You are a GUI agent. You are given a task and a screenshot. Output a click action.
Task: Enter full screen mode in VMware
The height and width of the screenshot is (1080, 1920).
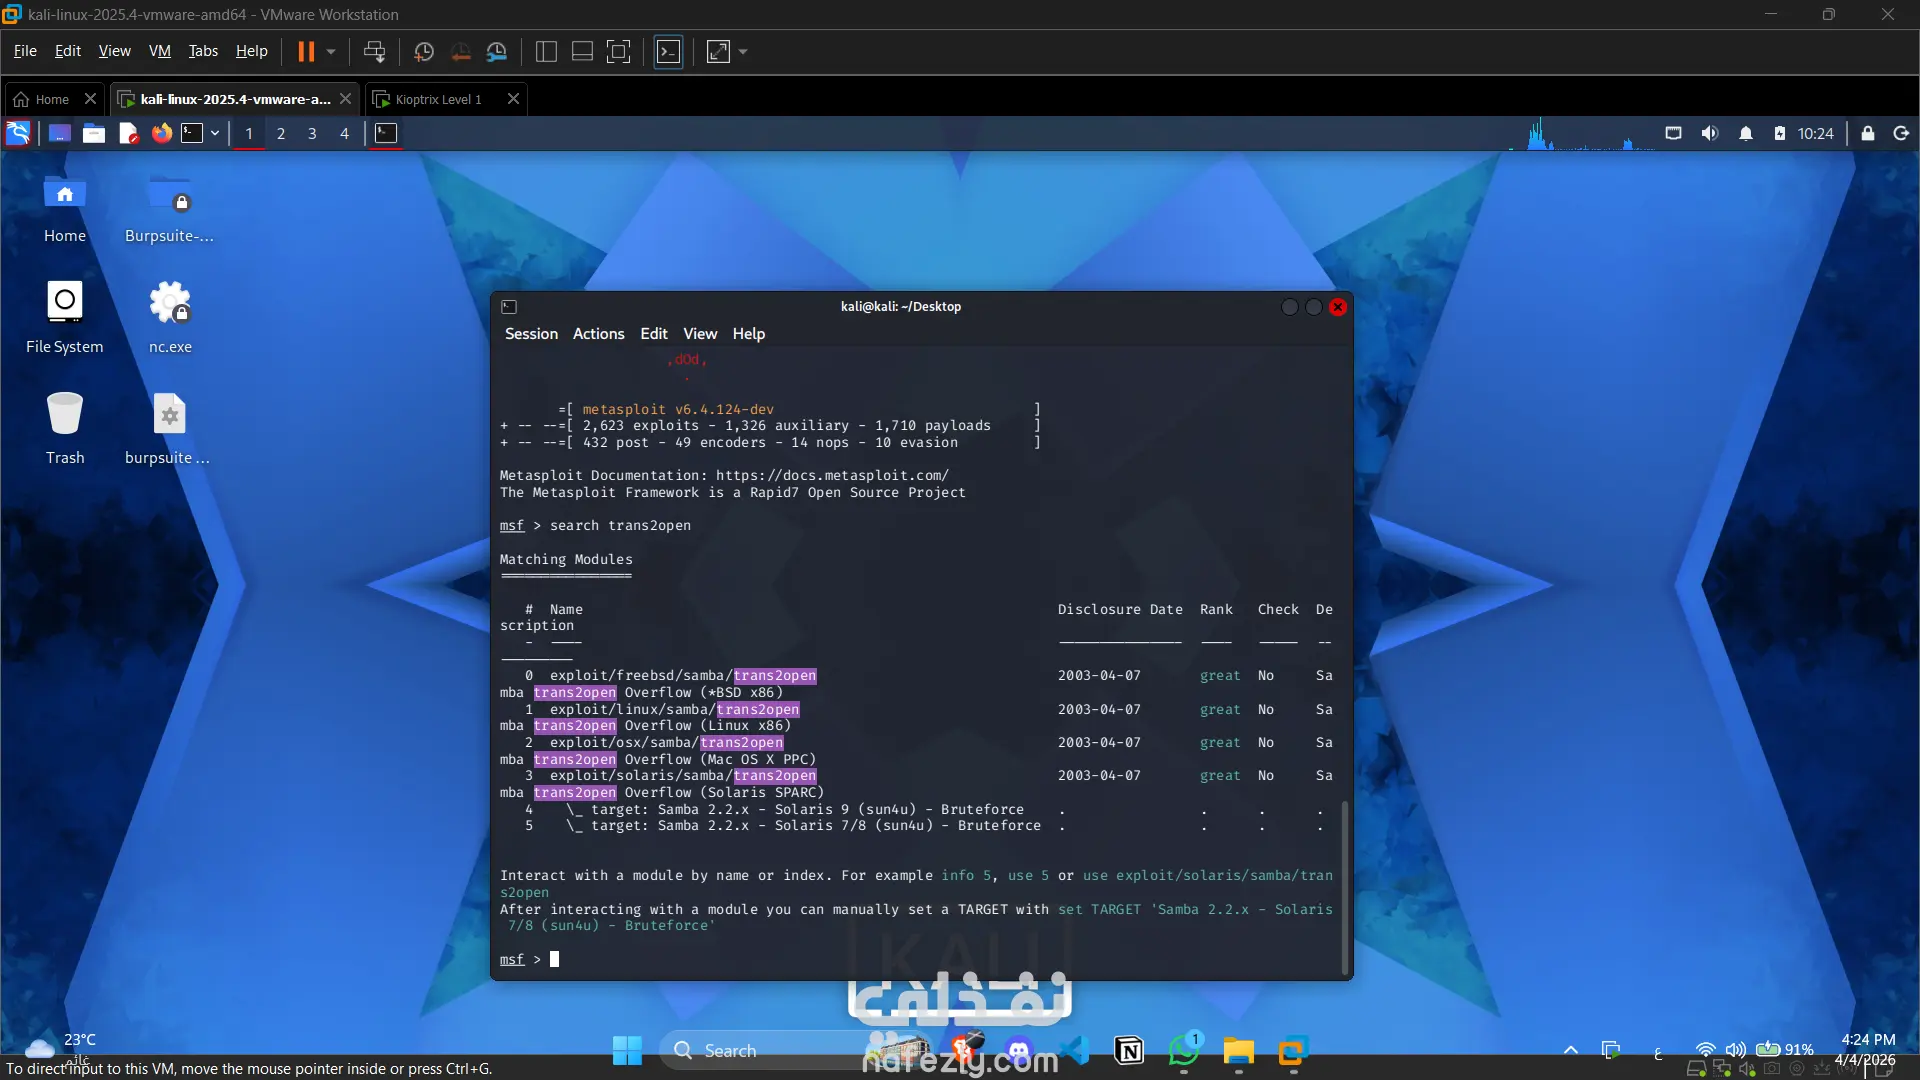coord(619,52)
